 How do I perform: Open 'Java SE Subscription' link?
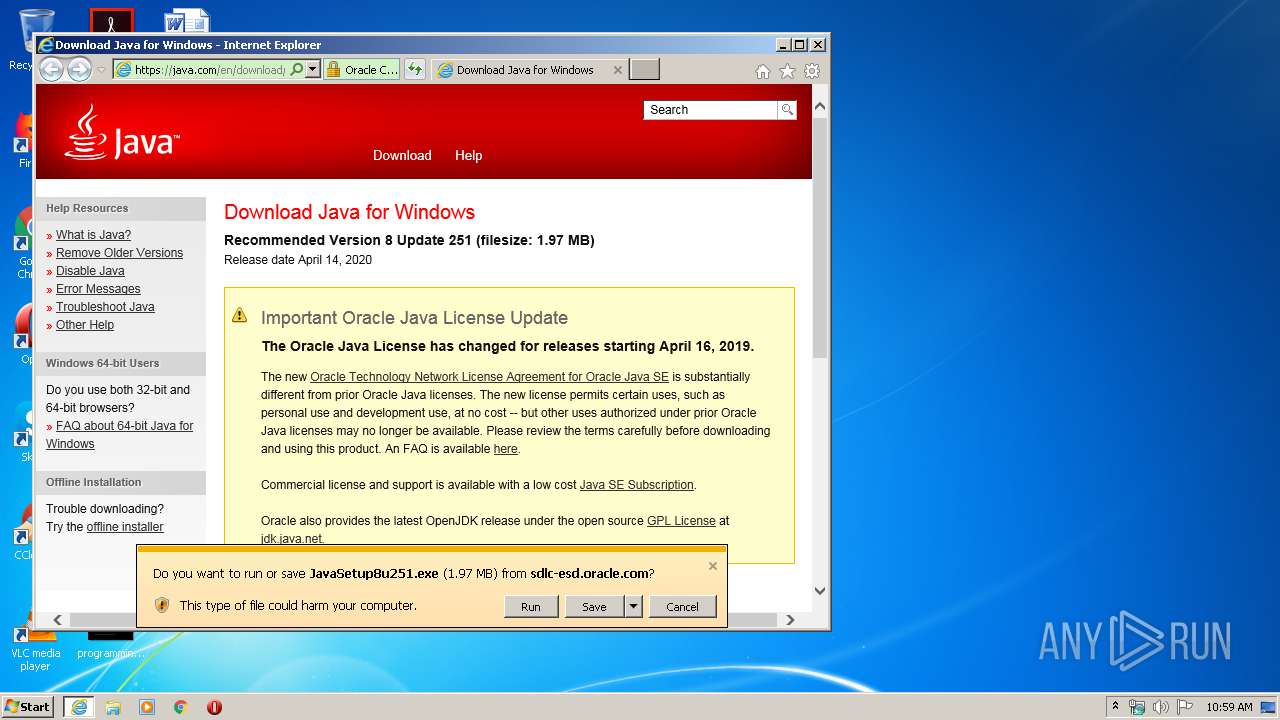pos(636,485)
